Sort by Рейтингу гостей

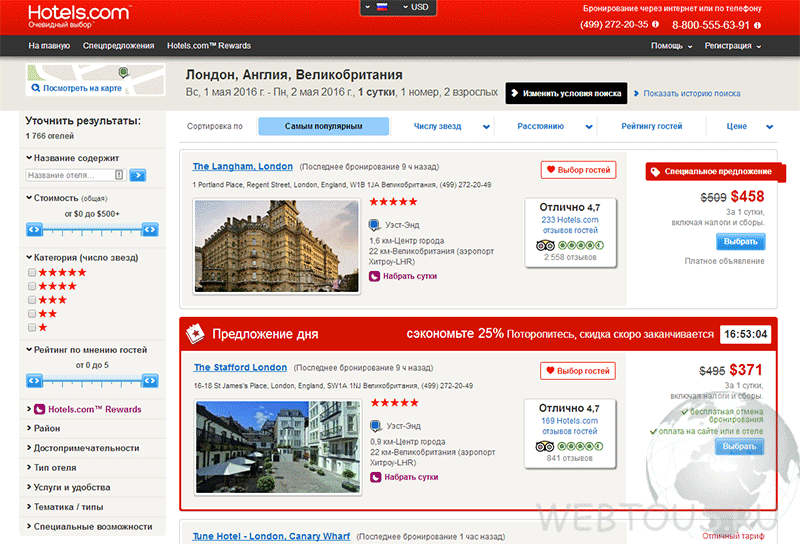pyautogui.click(x=652, y=127)
